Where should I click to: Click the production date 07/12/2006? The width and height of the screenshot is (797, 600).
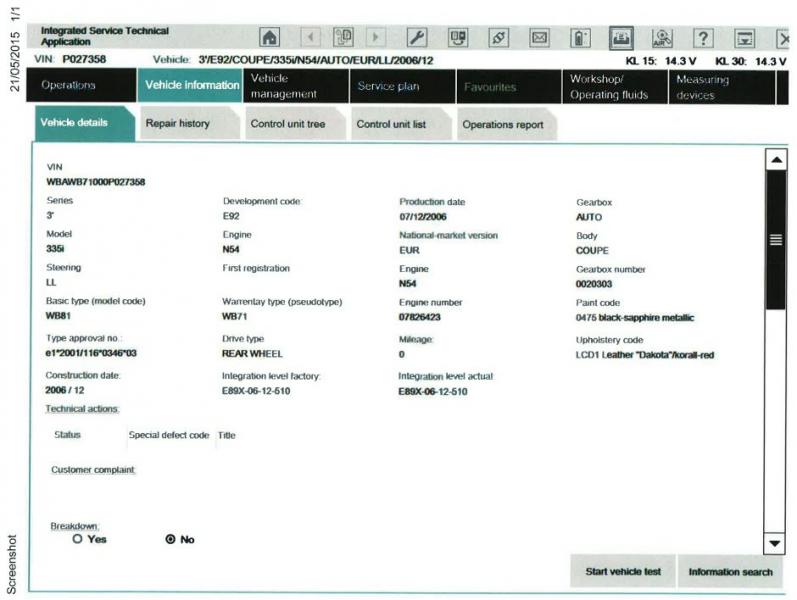(423, 217)
